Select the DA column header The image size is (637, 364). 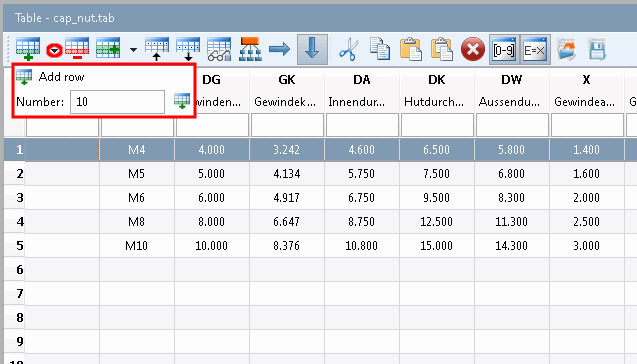coord(362,80)
